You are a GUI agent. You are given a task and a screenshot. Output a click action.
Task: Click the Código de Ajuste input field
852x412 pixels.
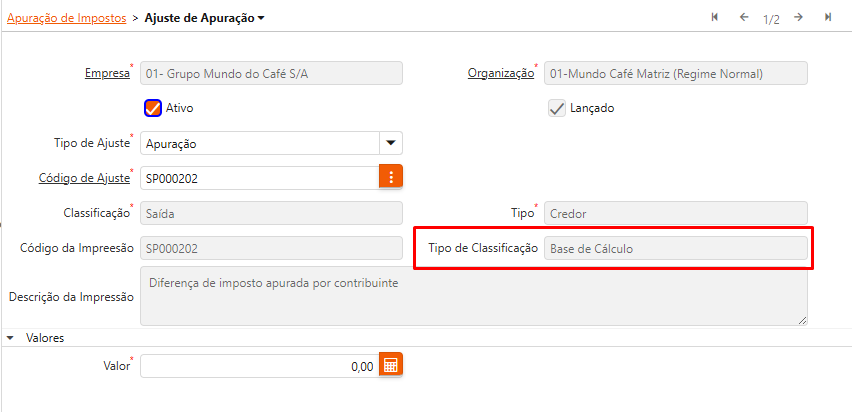click(259, 178)
